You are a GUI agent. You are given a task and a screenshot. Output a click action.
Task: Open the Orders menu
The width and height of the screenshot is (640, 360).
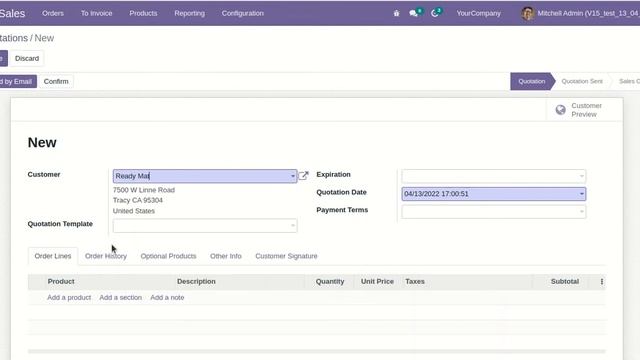coord(53,13)
